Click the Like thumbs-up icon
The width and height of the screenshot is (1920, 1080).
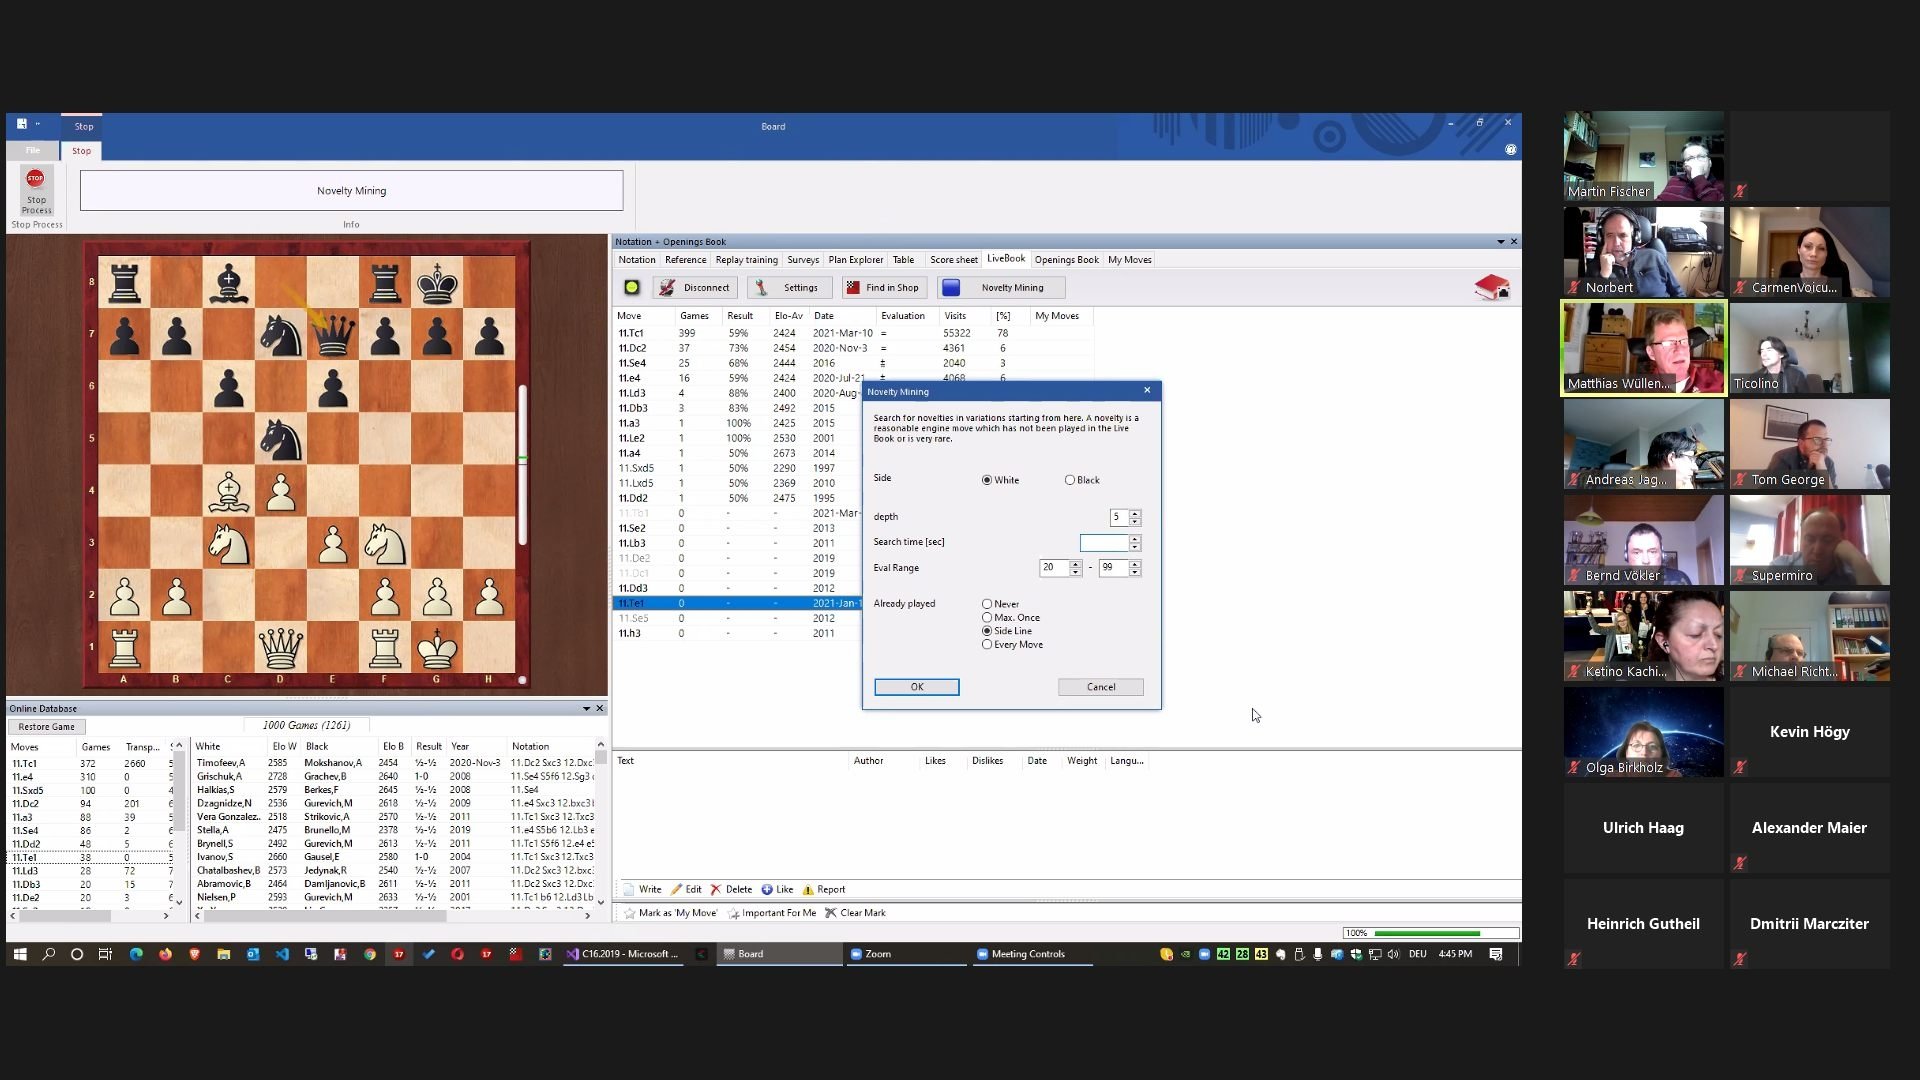767,889
